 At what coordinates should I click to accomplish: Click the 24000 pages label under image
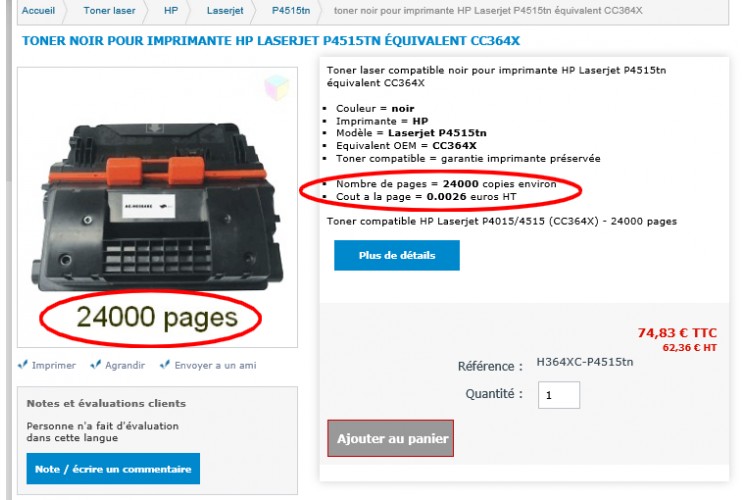point(157,317)
